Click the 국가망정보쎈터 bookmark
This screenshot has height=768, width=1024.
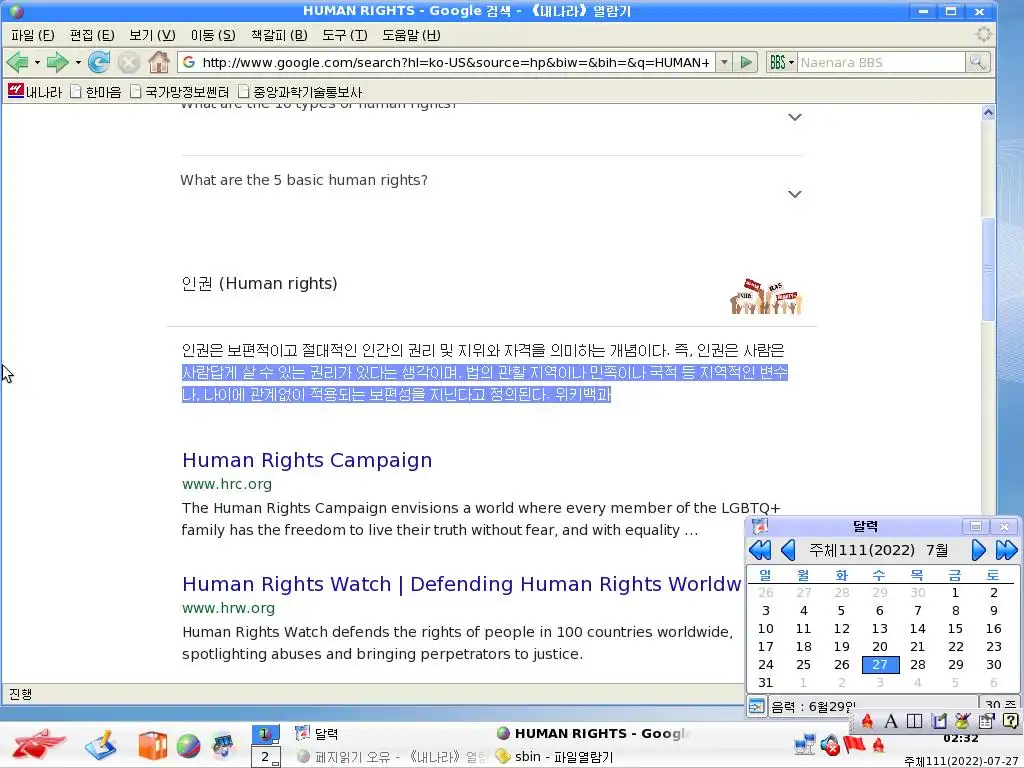pyautogui.click(x=180, y=91)
